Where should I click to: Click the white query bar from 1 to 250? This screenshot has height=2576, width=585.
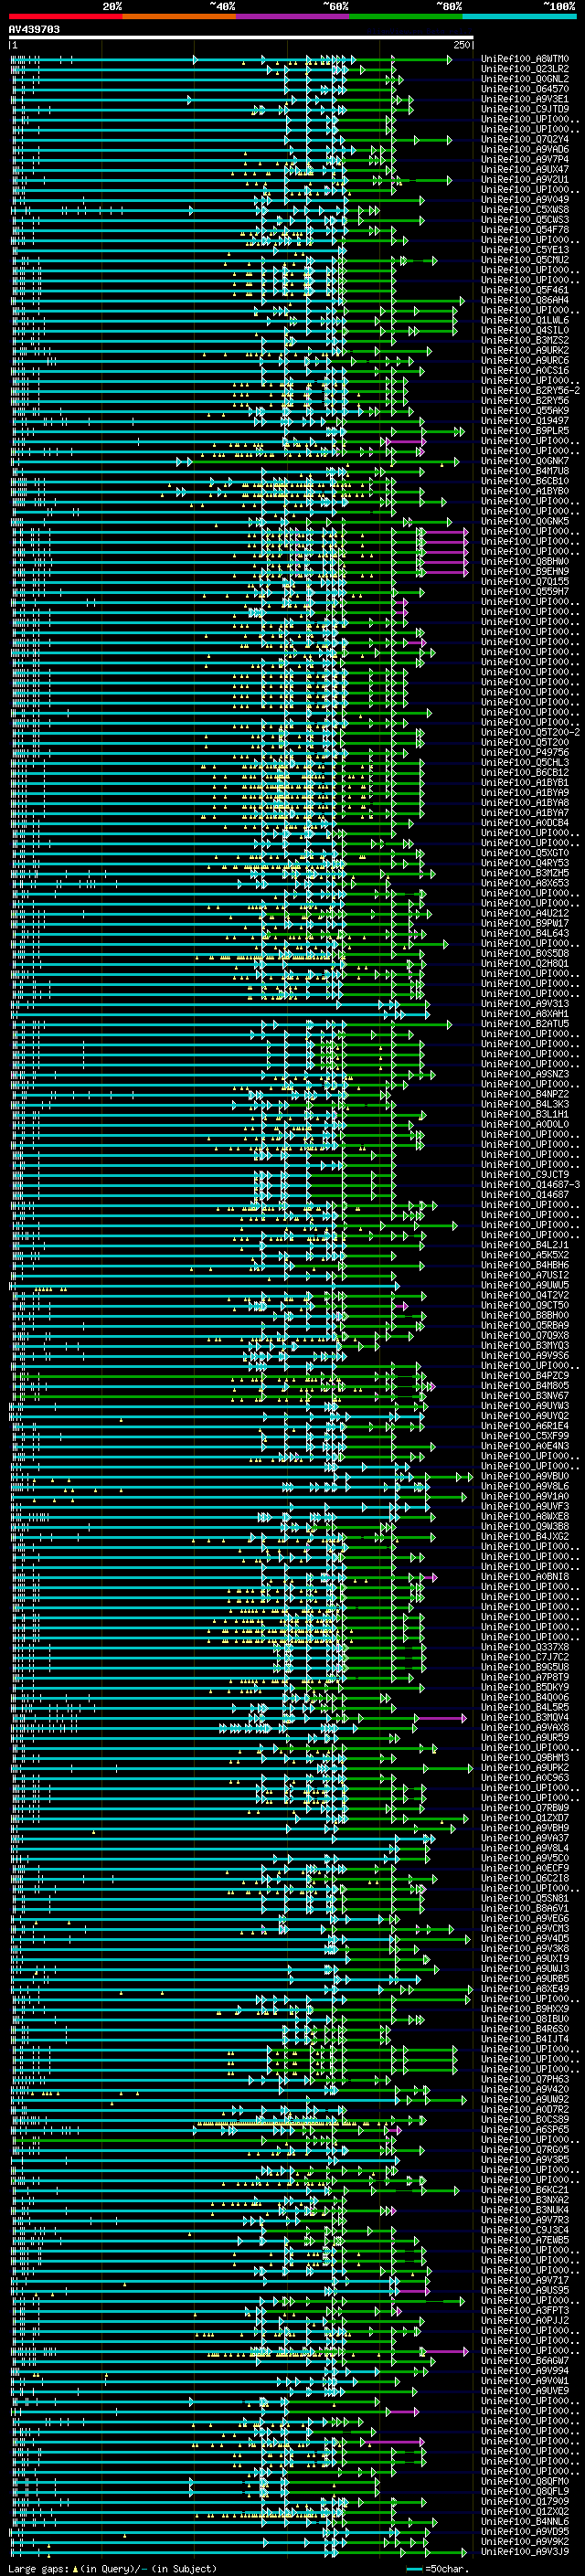(241, 37)
